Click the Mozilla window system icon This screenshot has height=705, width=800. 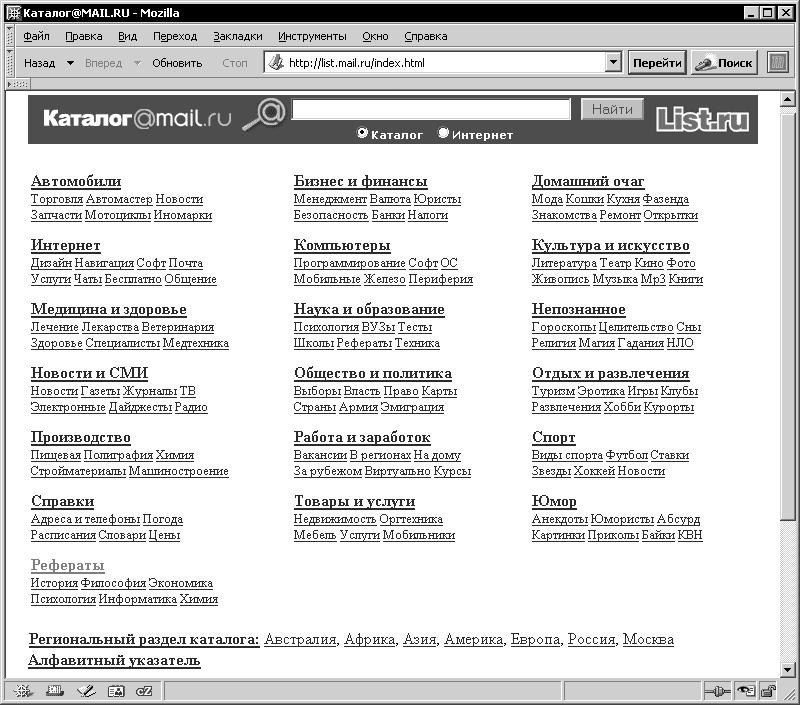(13, 13)
